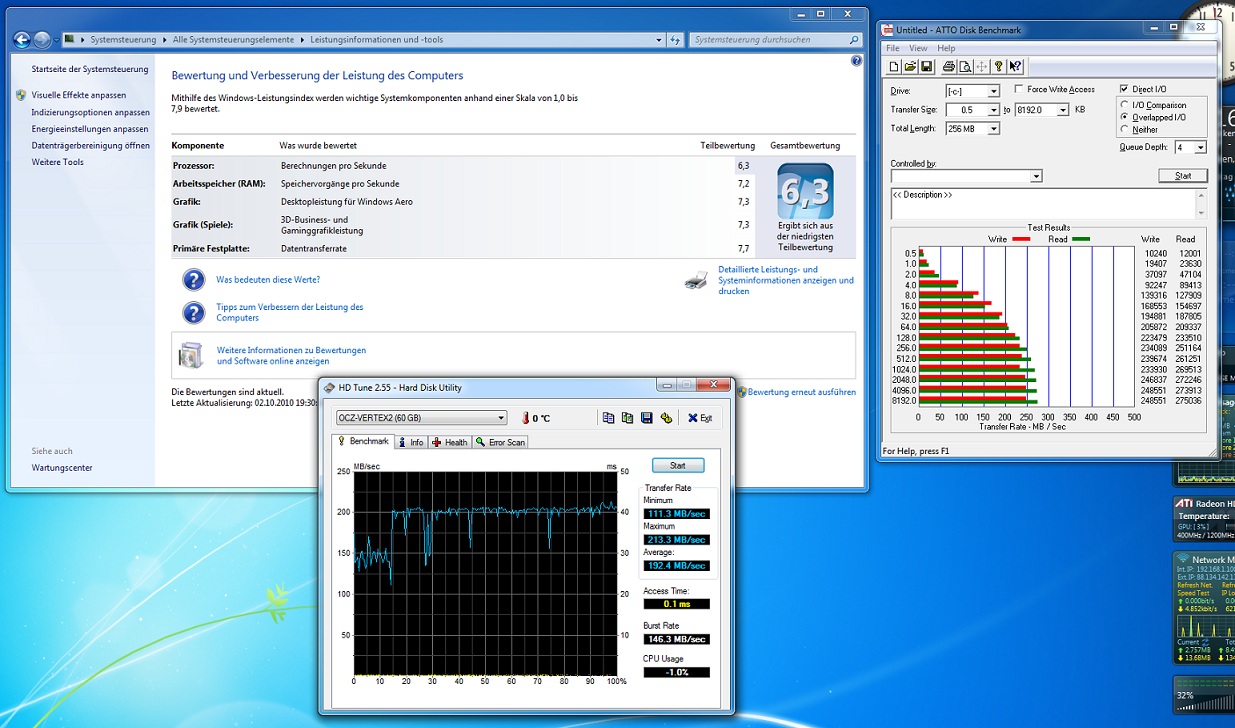Select the Benchmark tab in HD Tune

point(363,441)
